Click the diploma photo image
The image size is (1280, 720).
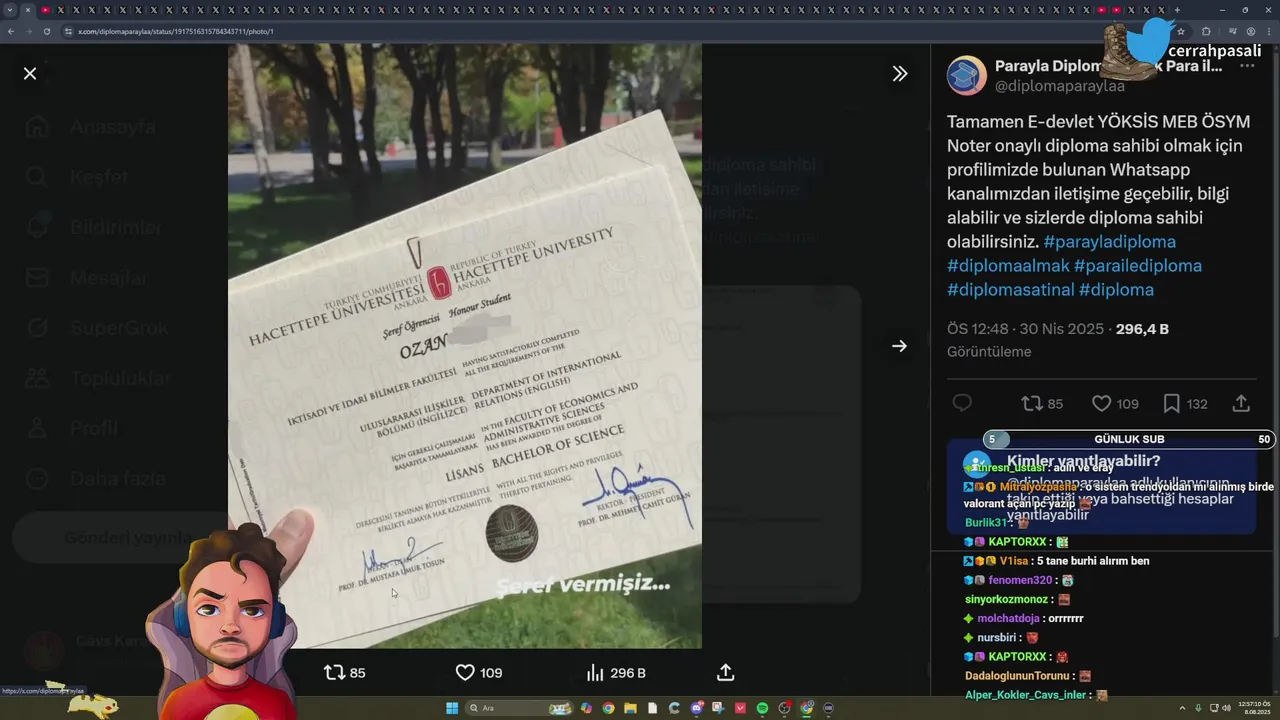click(465, 346)
